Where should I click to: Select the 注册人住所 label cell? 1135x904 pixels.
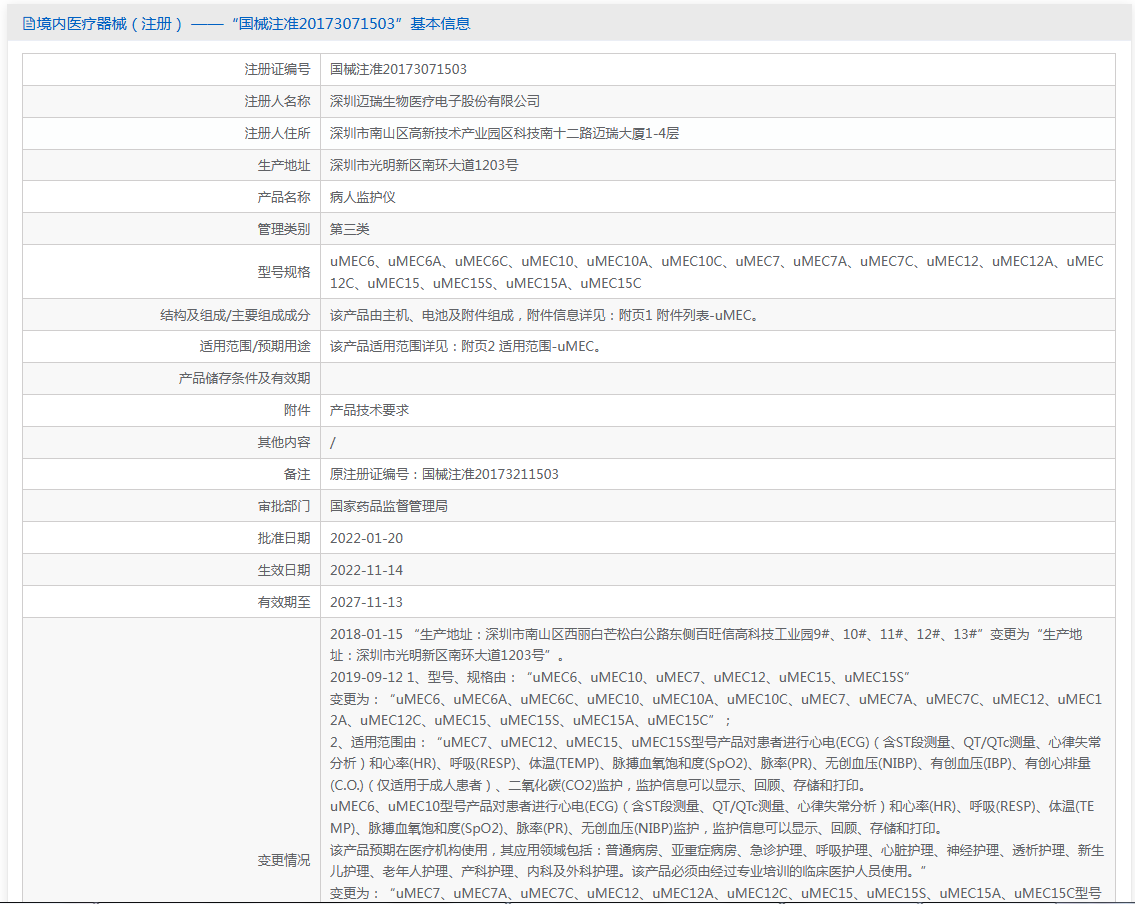point(277,133)
